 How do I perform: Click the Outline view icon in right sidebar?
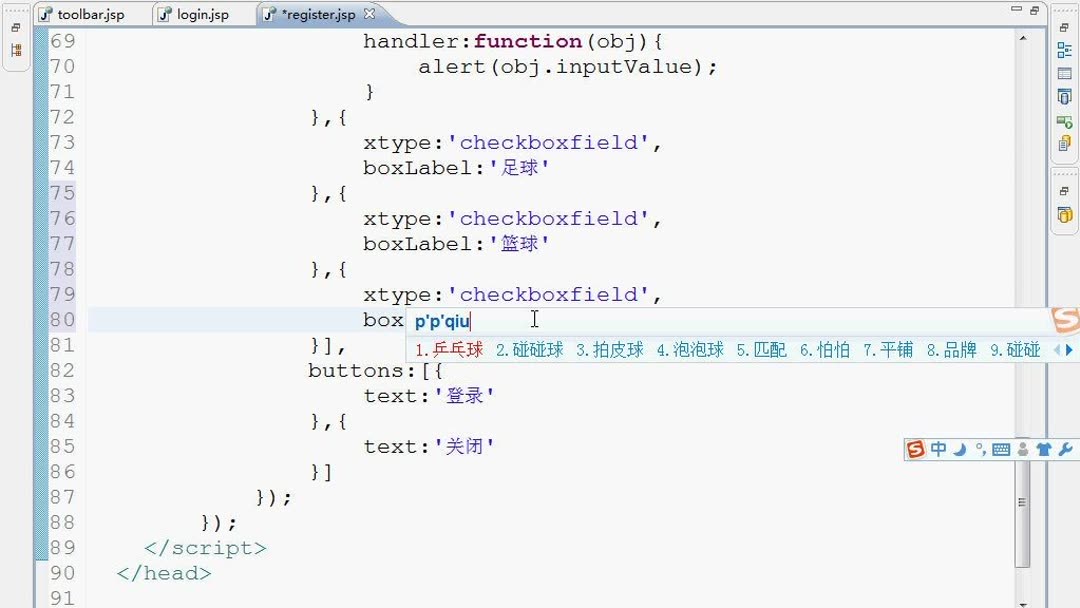(1062, 51)
